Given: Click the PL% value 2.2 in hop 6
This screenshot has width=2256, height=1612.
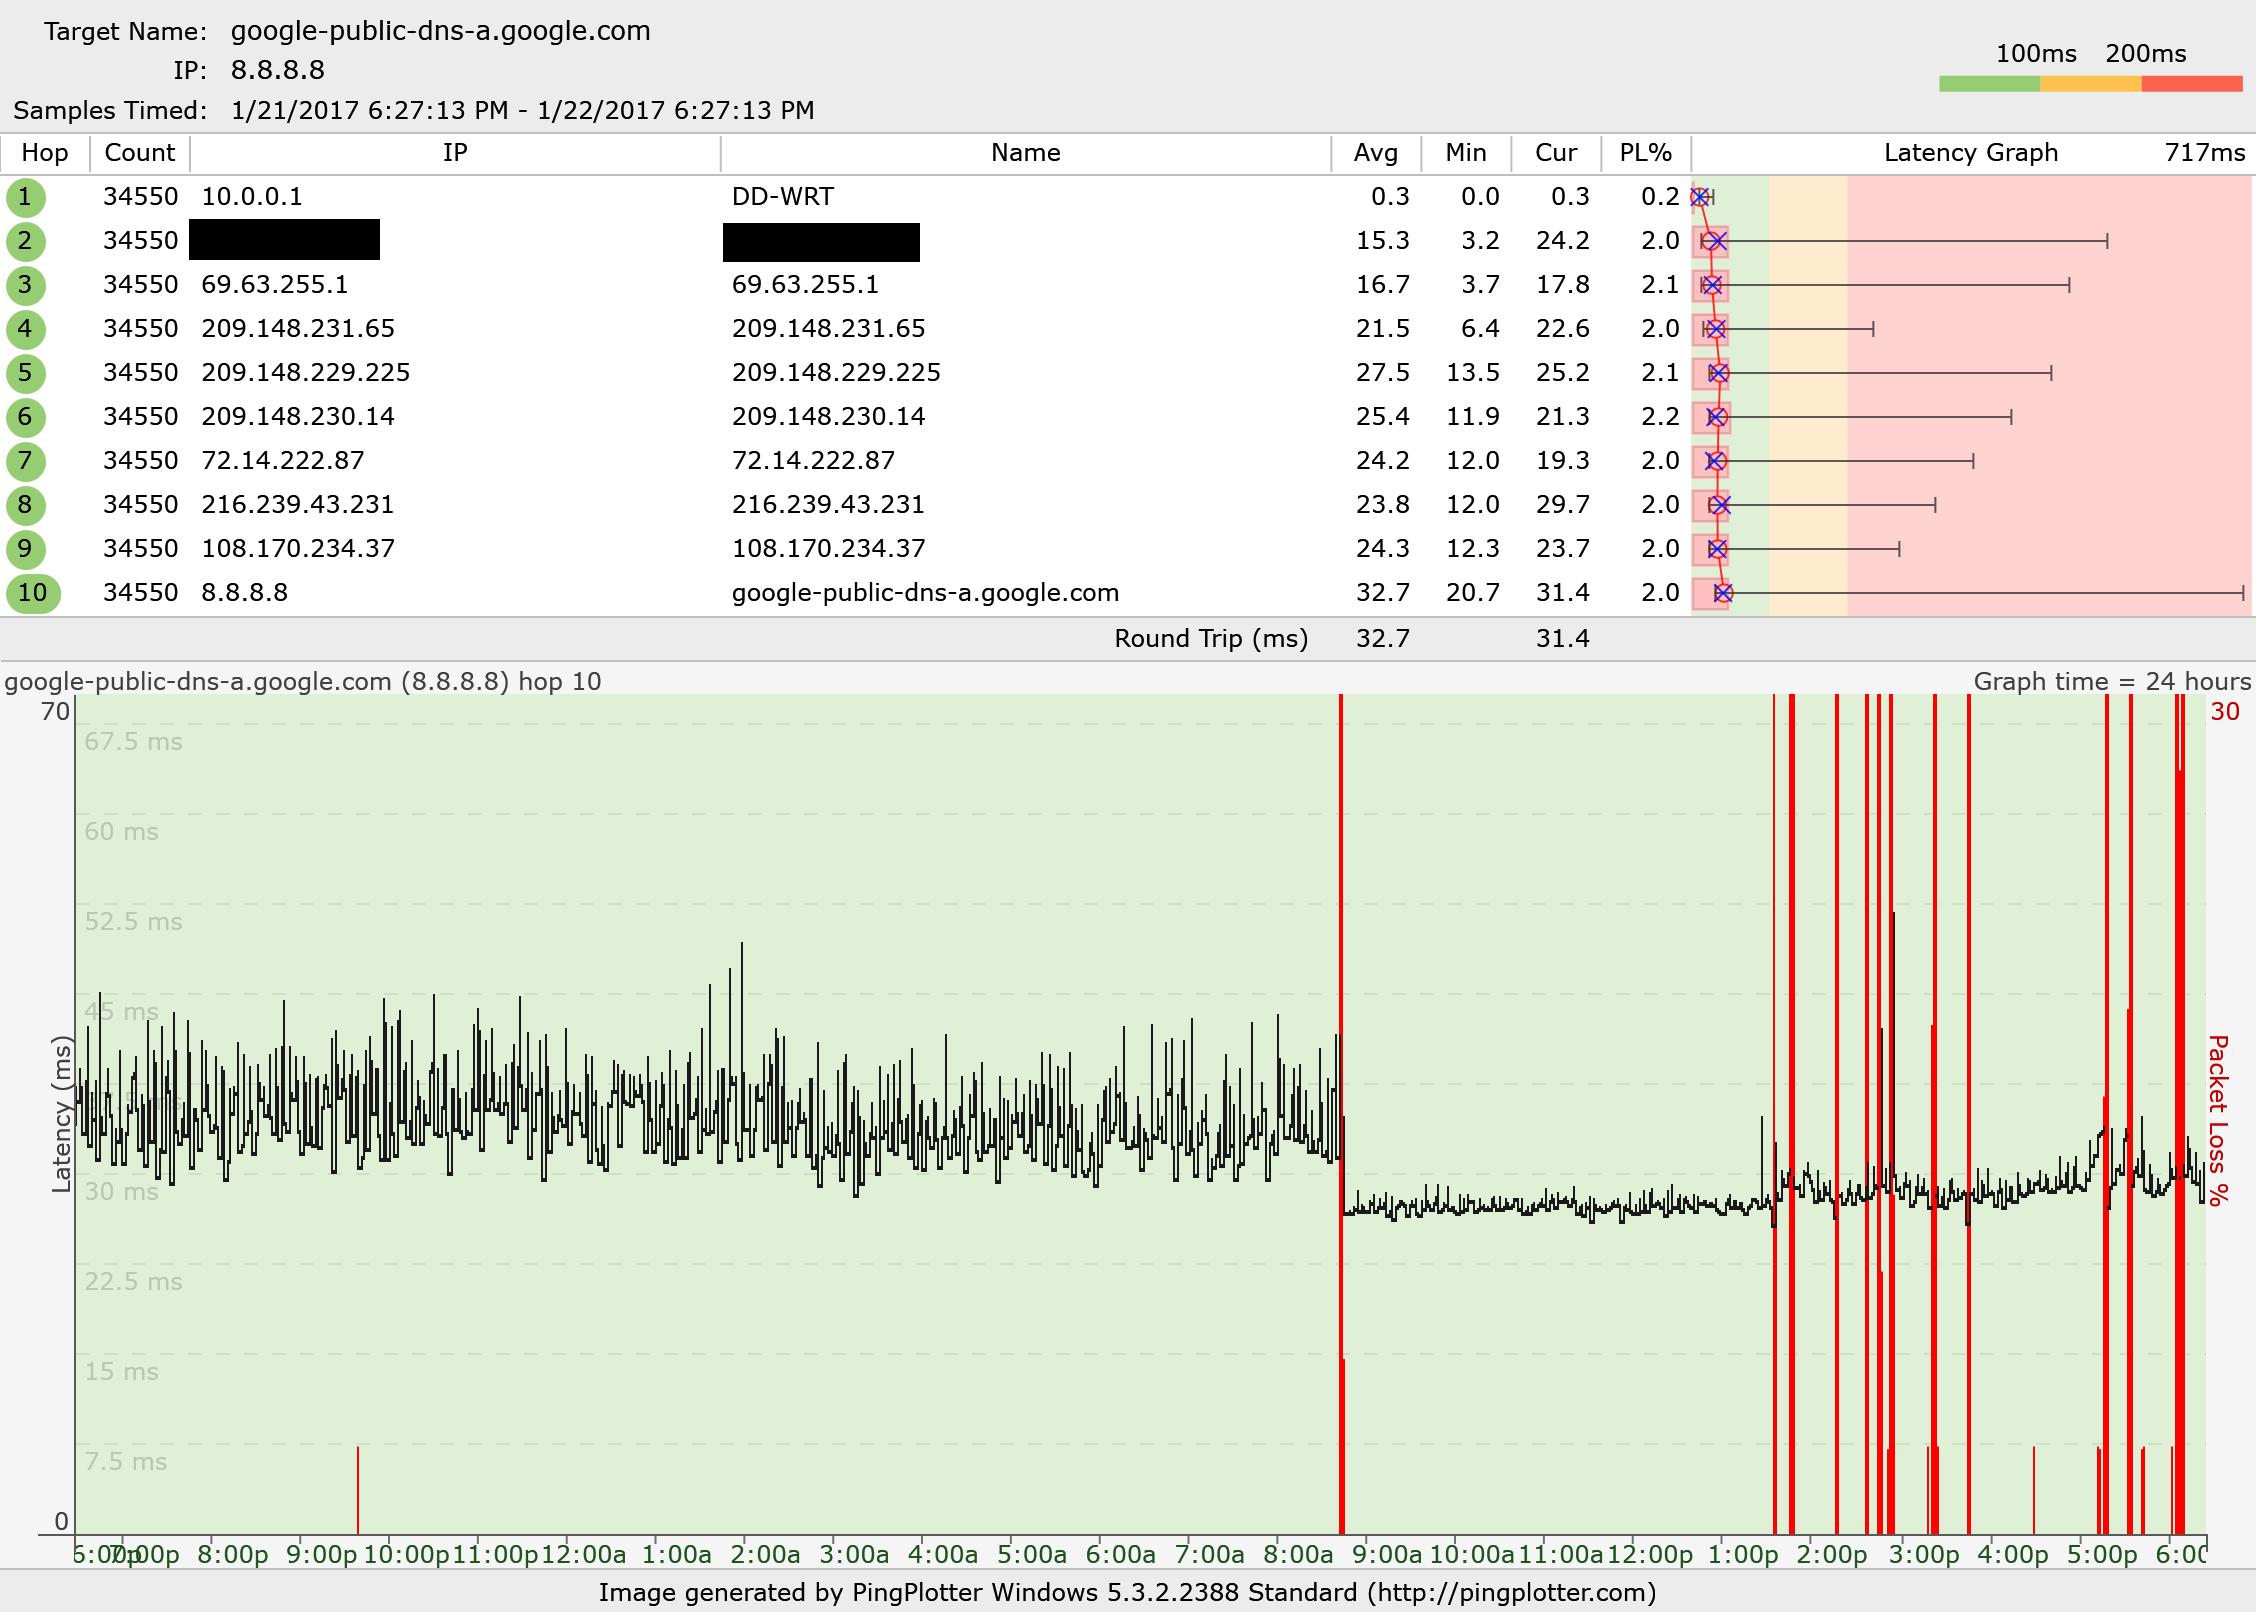Looking at the screenshot, I should (x=1660, y=417).
